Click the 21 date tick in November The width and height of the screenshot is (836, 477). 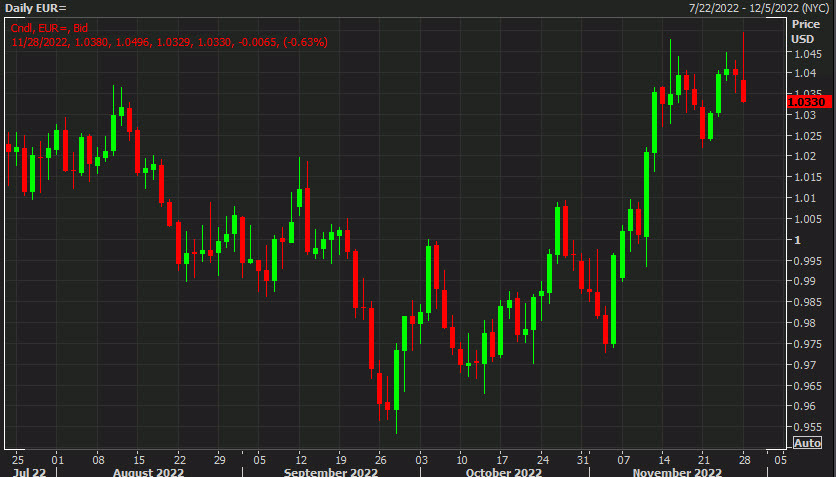704,459
